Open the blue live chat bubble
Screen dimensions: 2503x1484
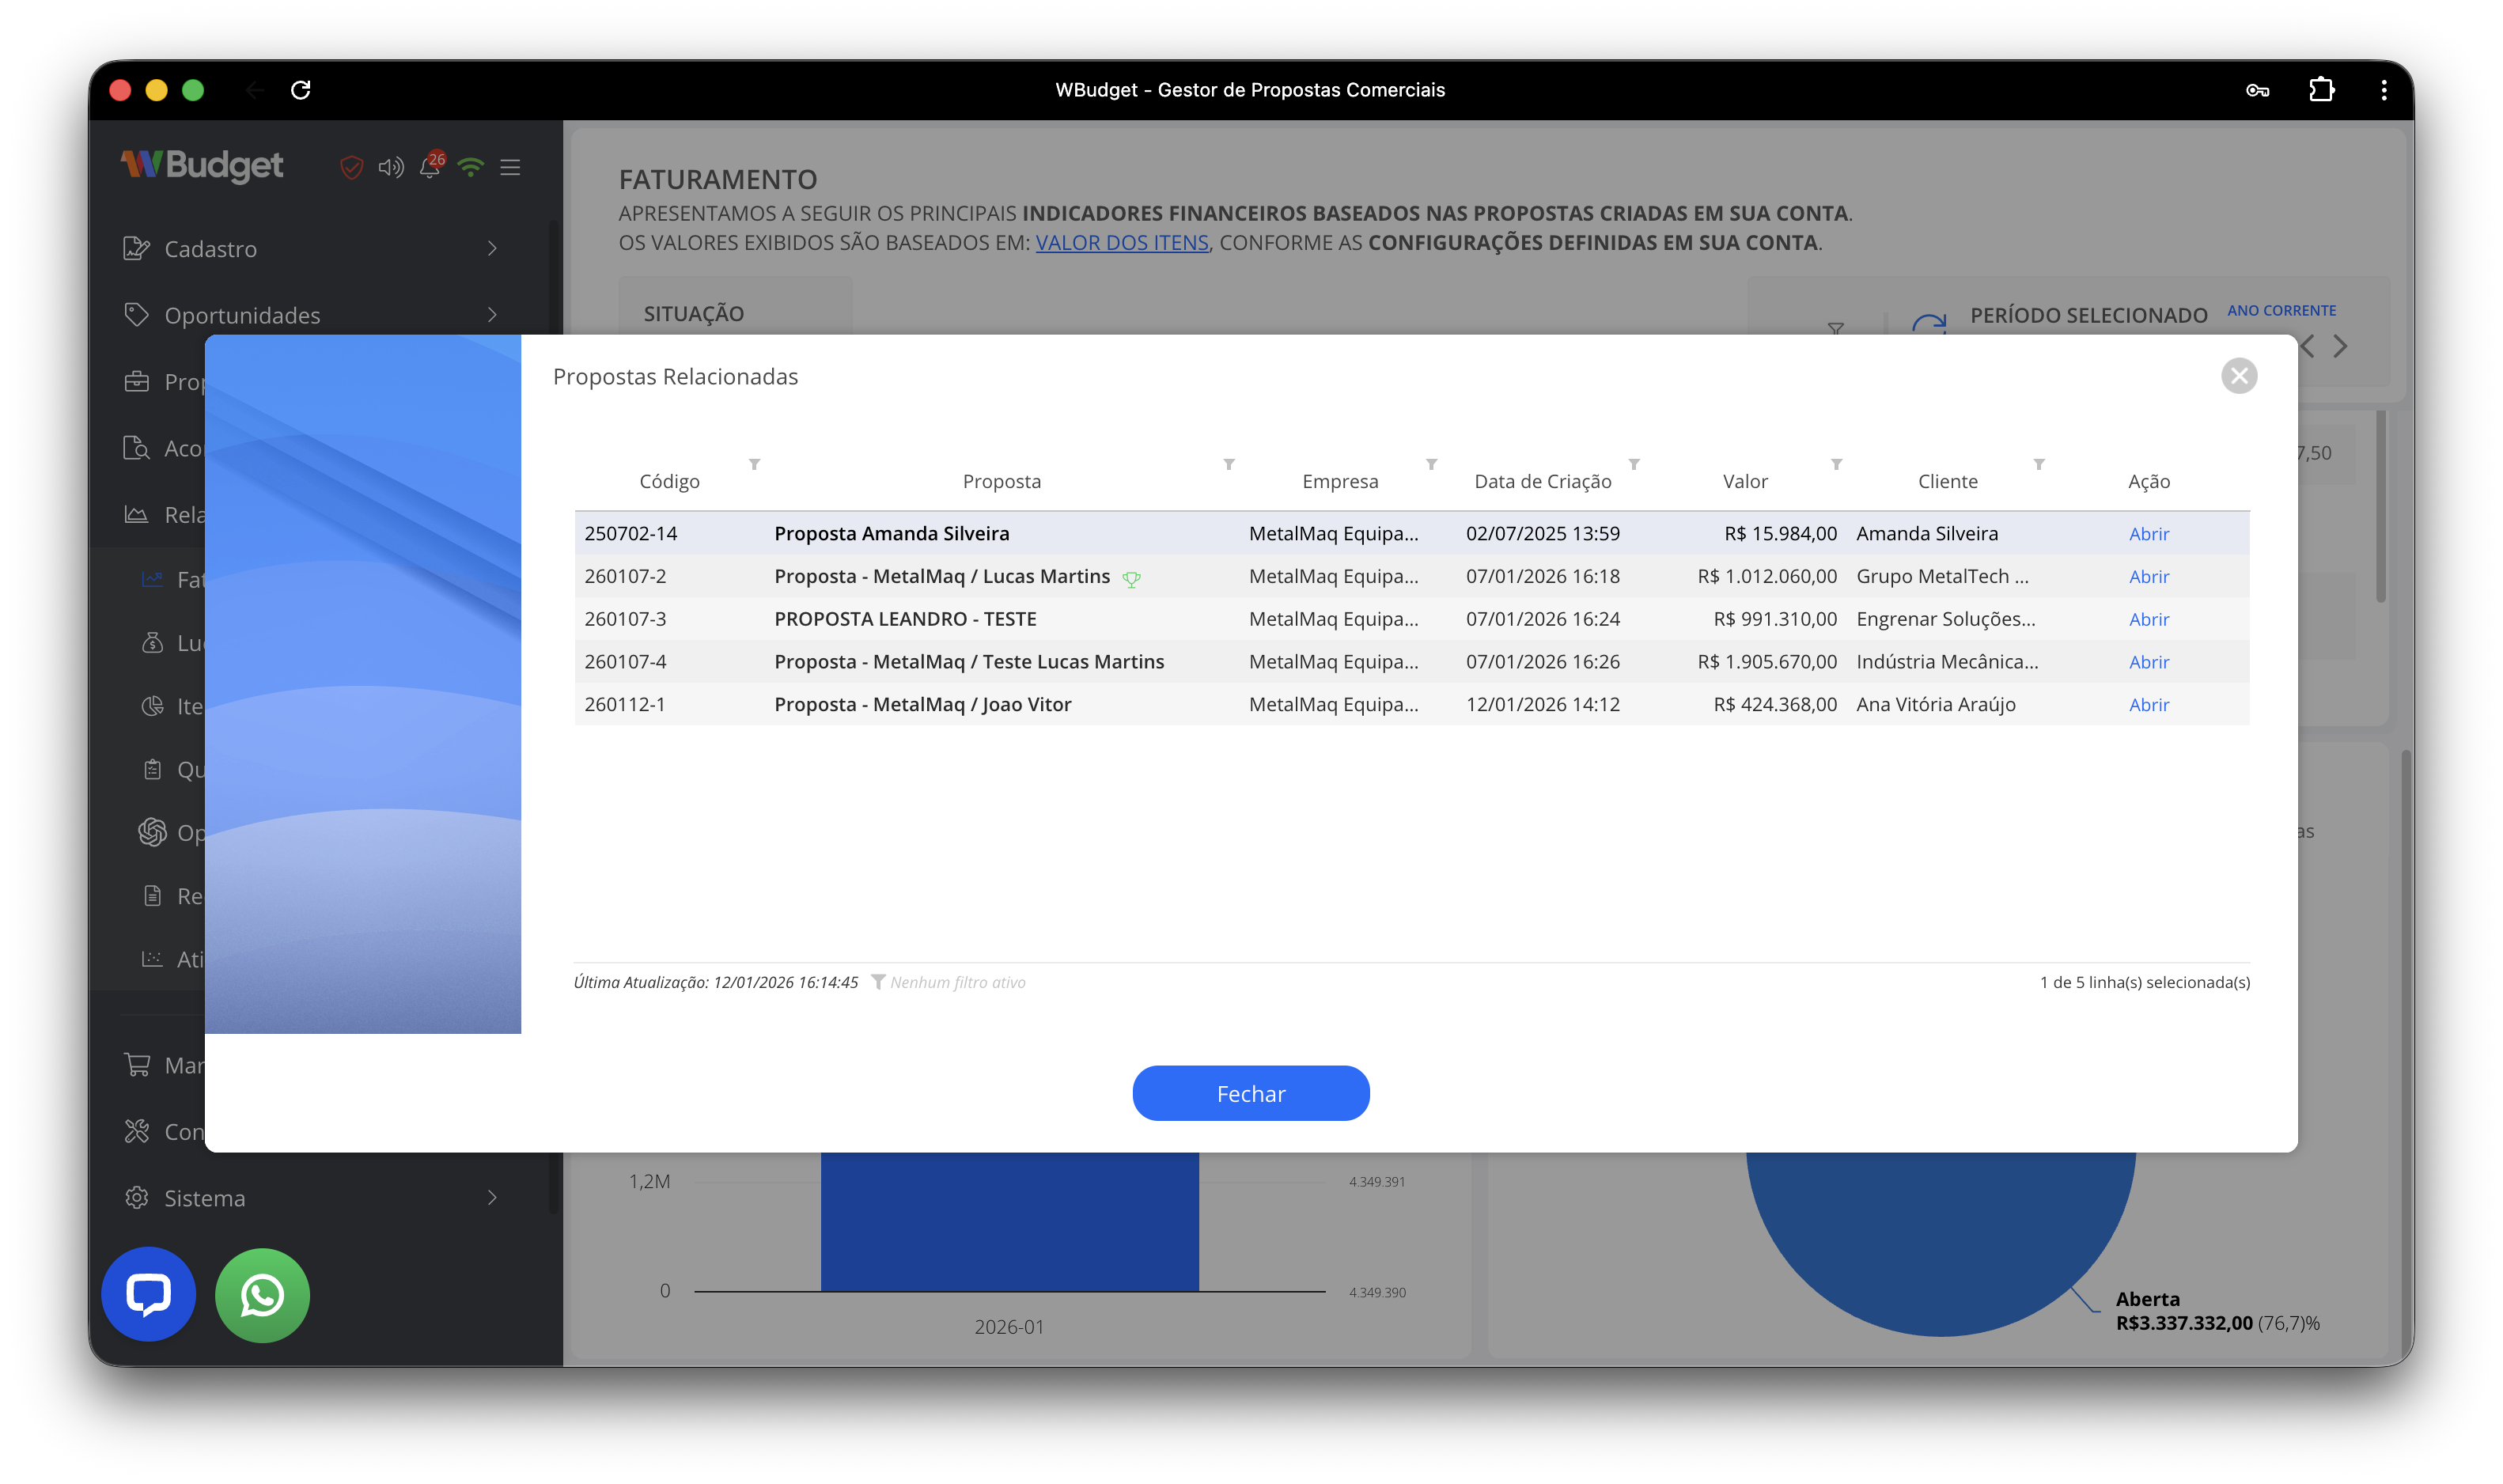tap(148, 1294)
